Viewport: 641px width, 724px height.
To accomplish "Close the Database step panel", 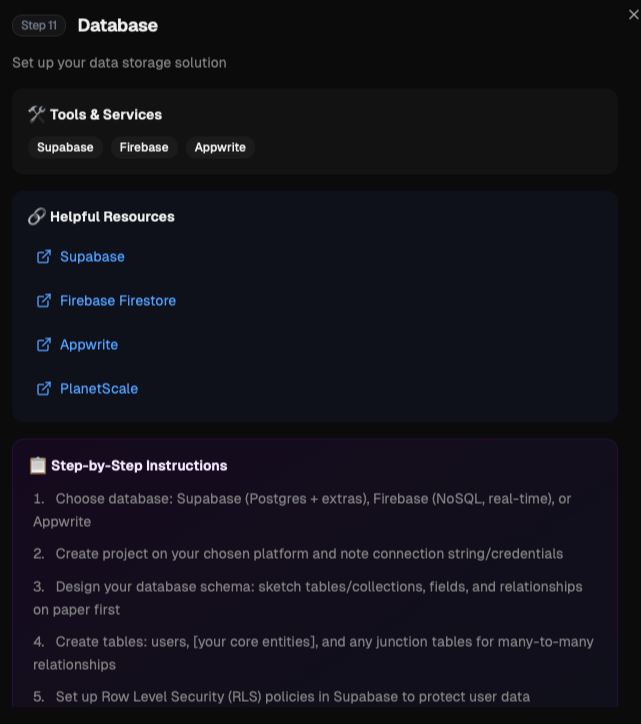I will click(632, 14).
